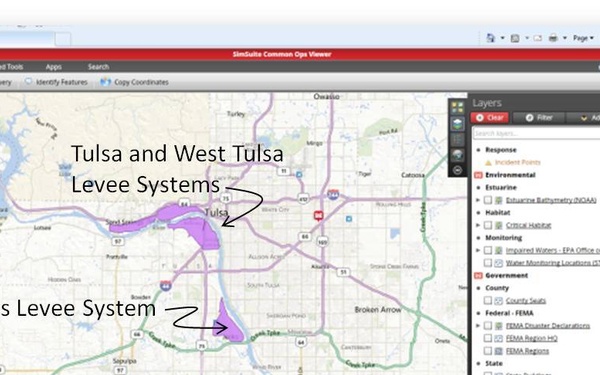Click the browser print icon

pos(553,38)
